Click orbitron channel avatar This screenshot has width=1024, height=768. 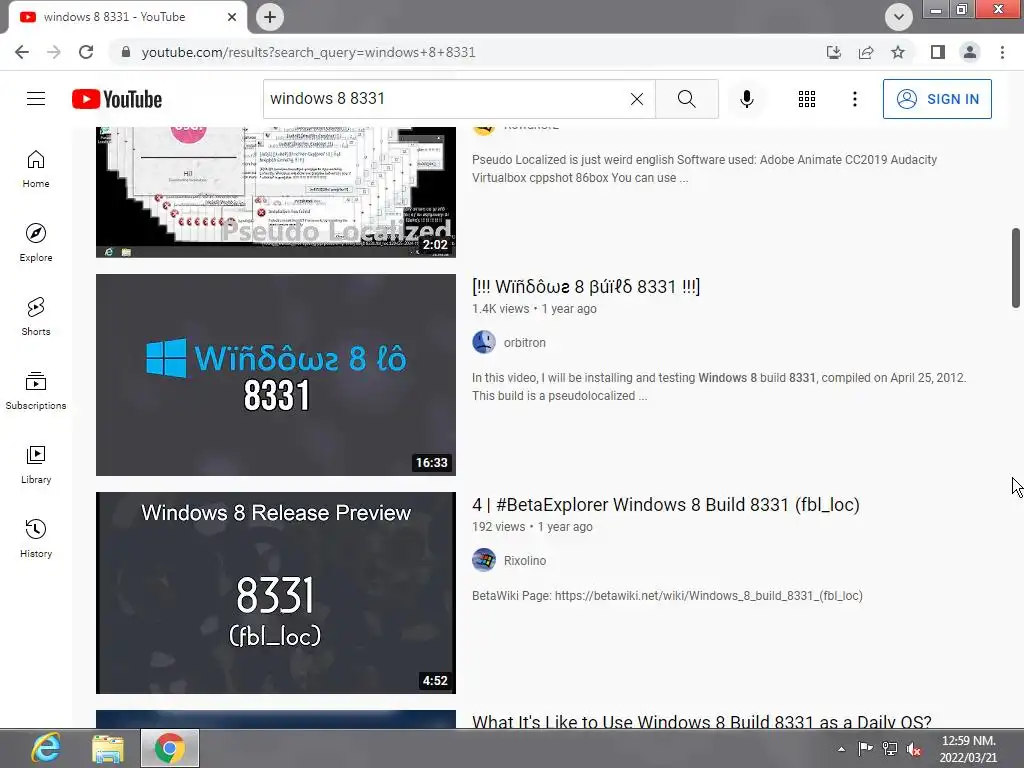click(484, 342)
